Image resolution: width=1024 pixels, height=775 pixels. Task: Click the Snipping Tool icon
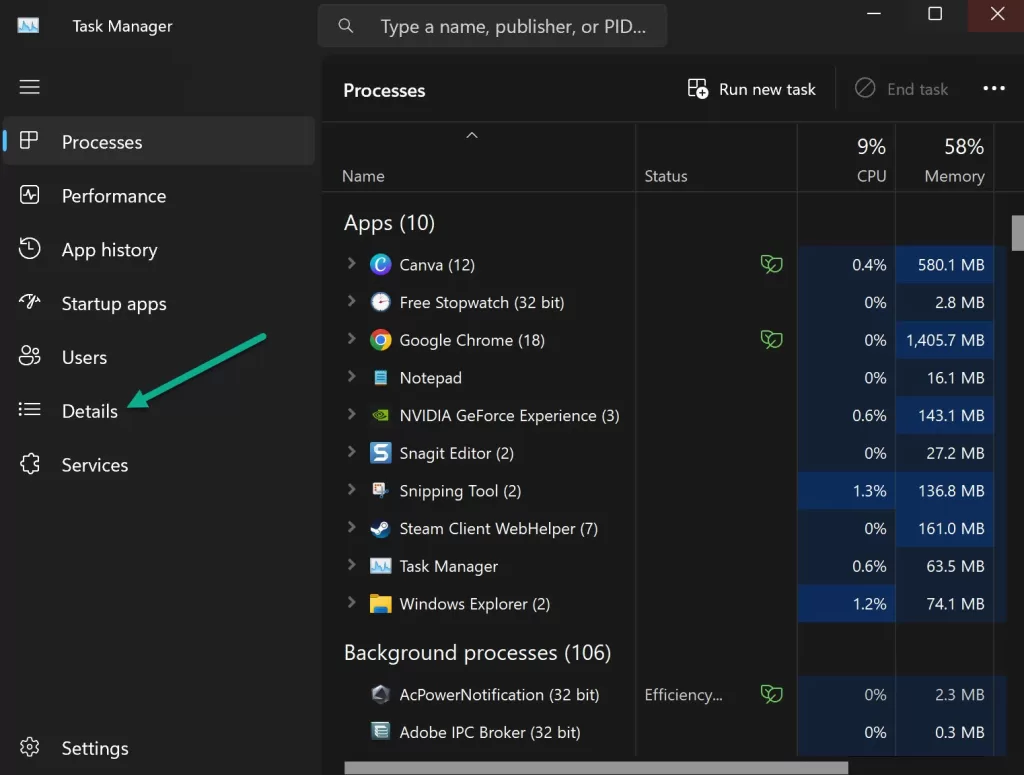coord(381,490)
